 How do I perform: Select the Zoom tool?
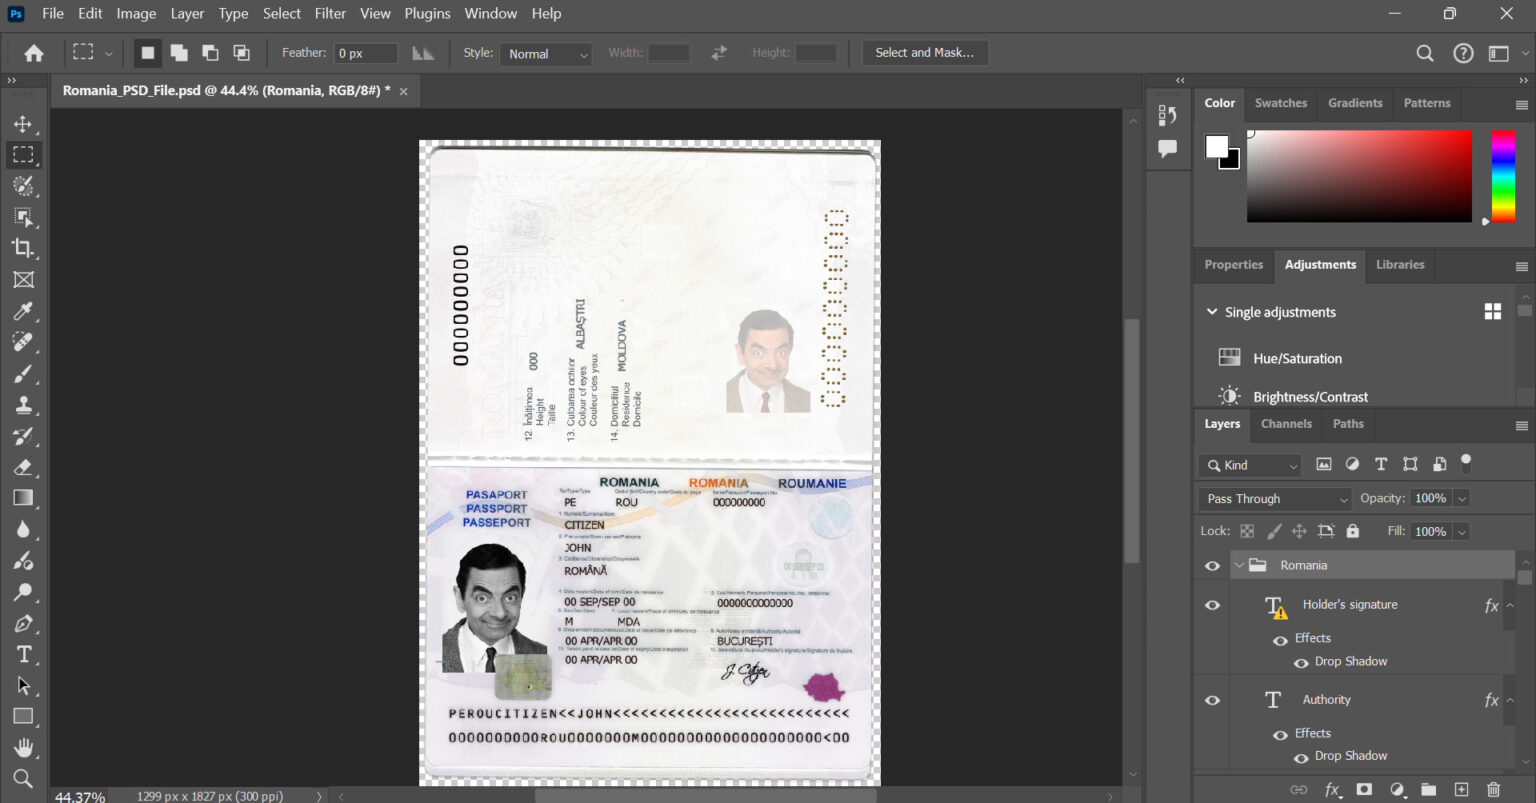coord(23,778)
